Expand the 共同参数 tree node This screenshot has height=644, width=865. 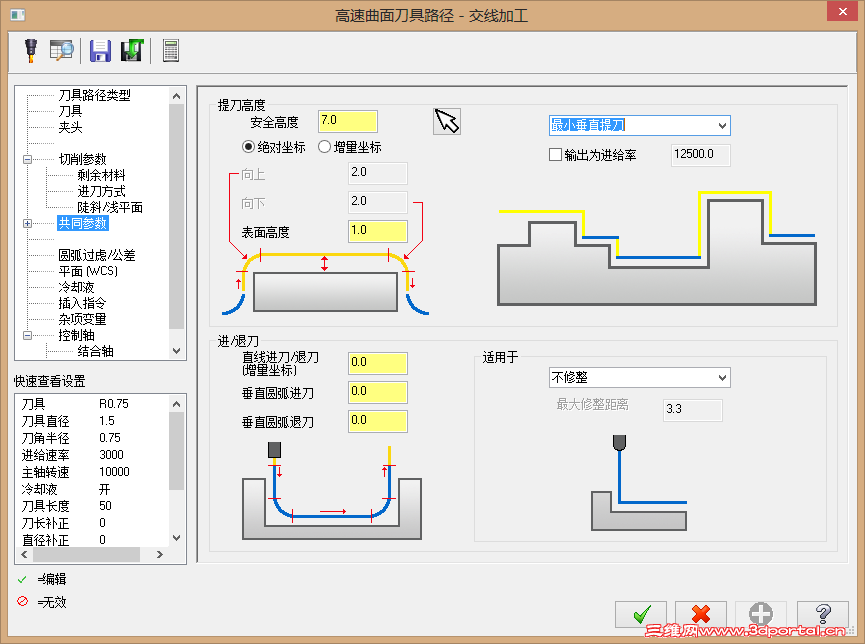pyautogui.click(x=28, y=223)
